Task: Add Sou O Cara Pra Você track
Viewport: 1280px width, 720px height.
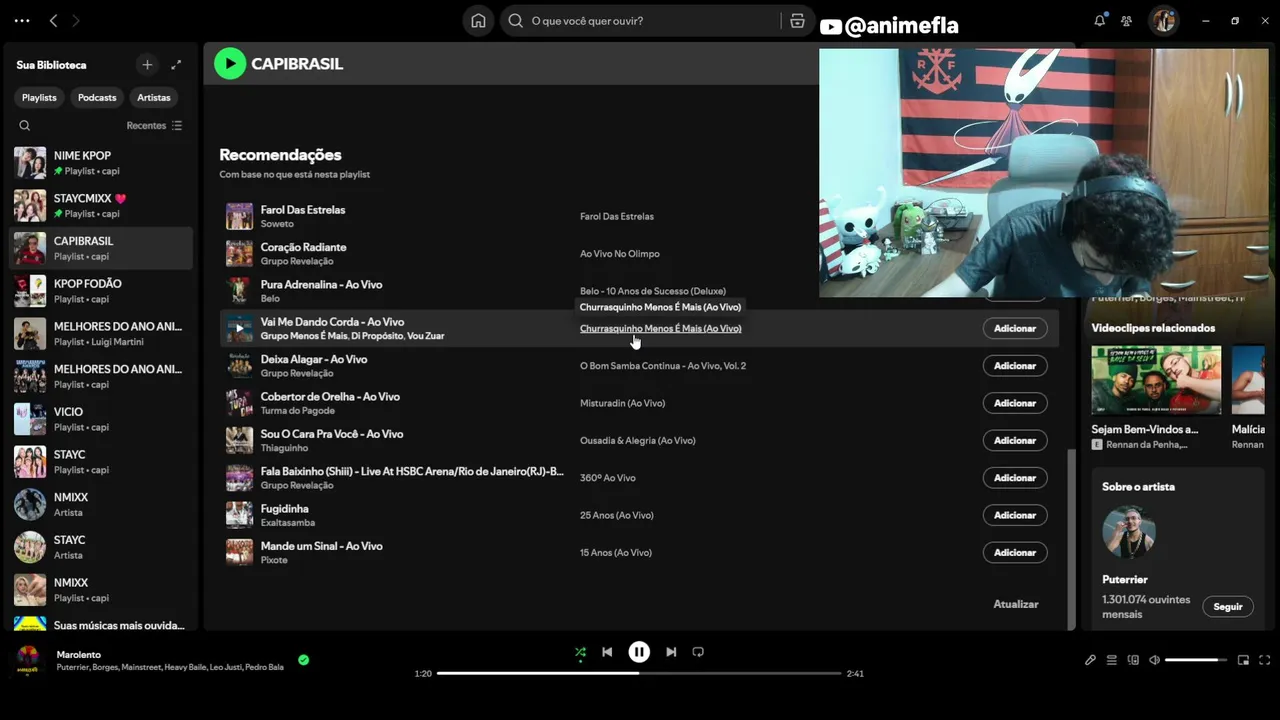Action: tap(1015, 440)
